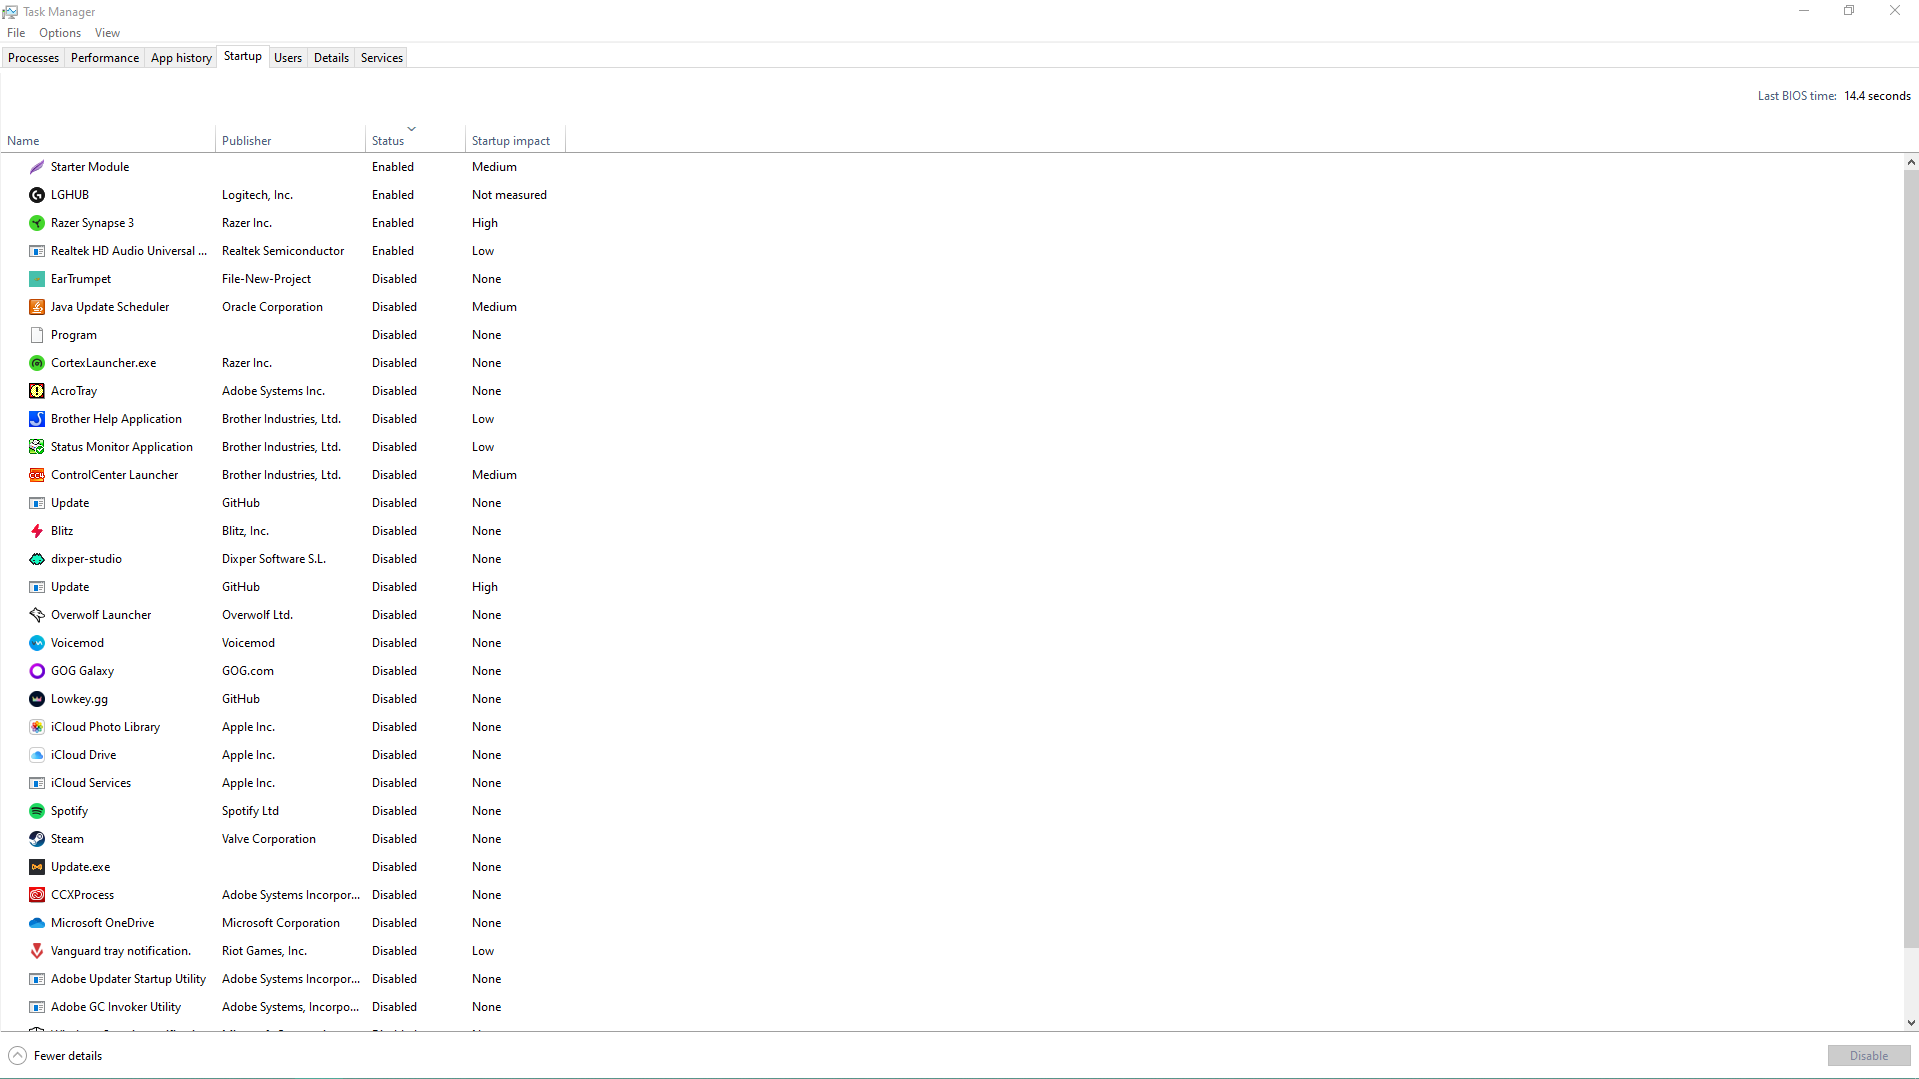Click the Blitz lightning icon

(37, 531)
